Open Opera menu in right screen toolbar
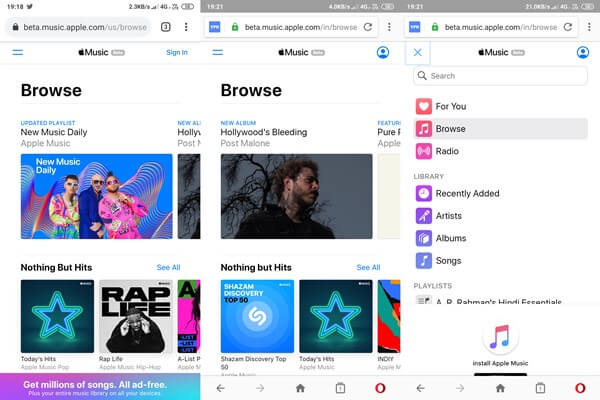Viewport: 600px width, 400px height. click(x=580, y=388)
